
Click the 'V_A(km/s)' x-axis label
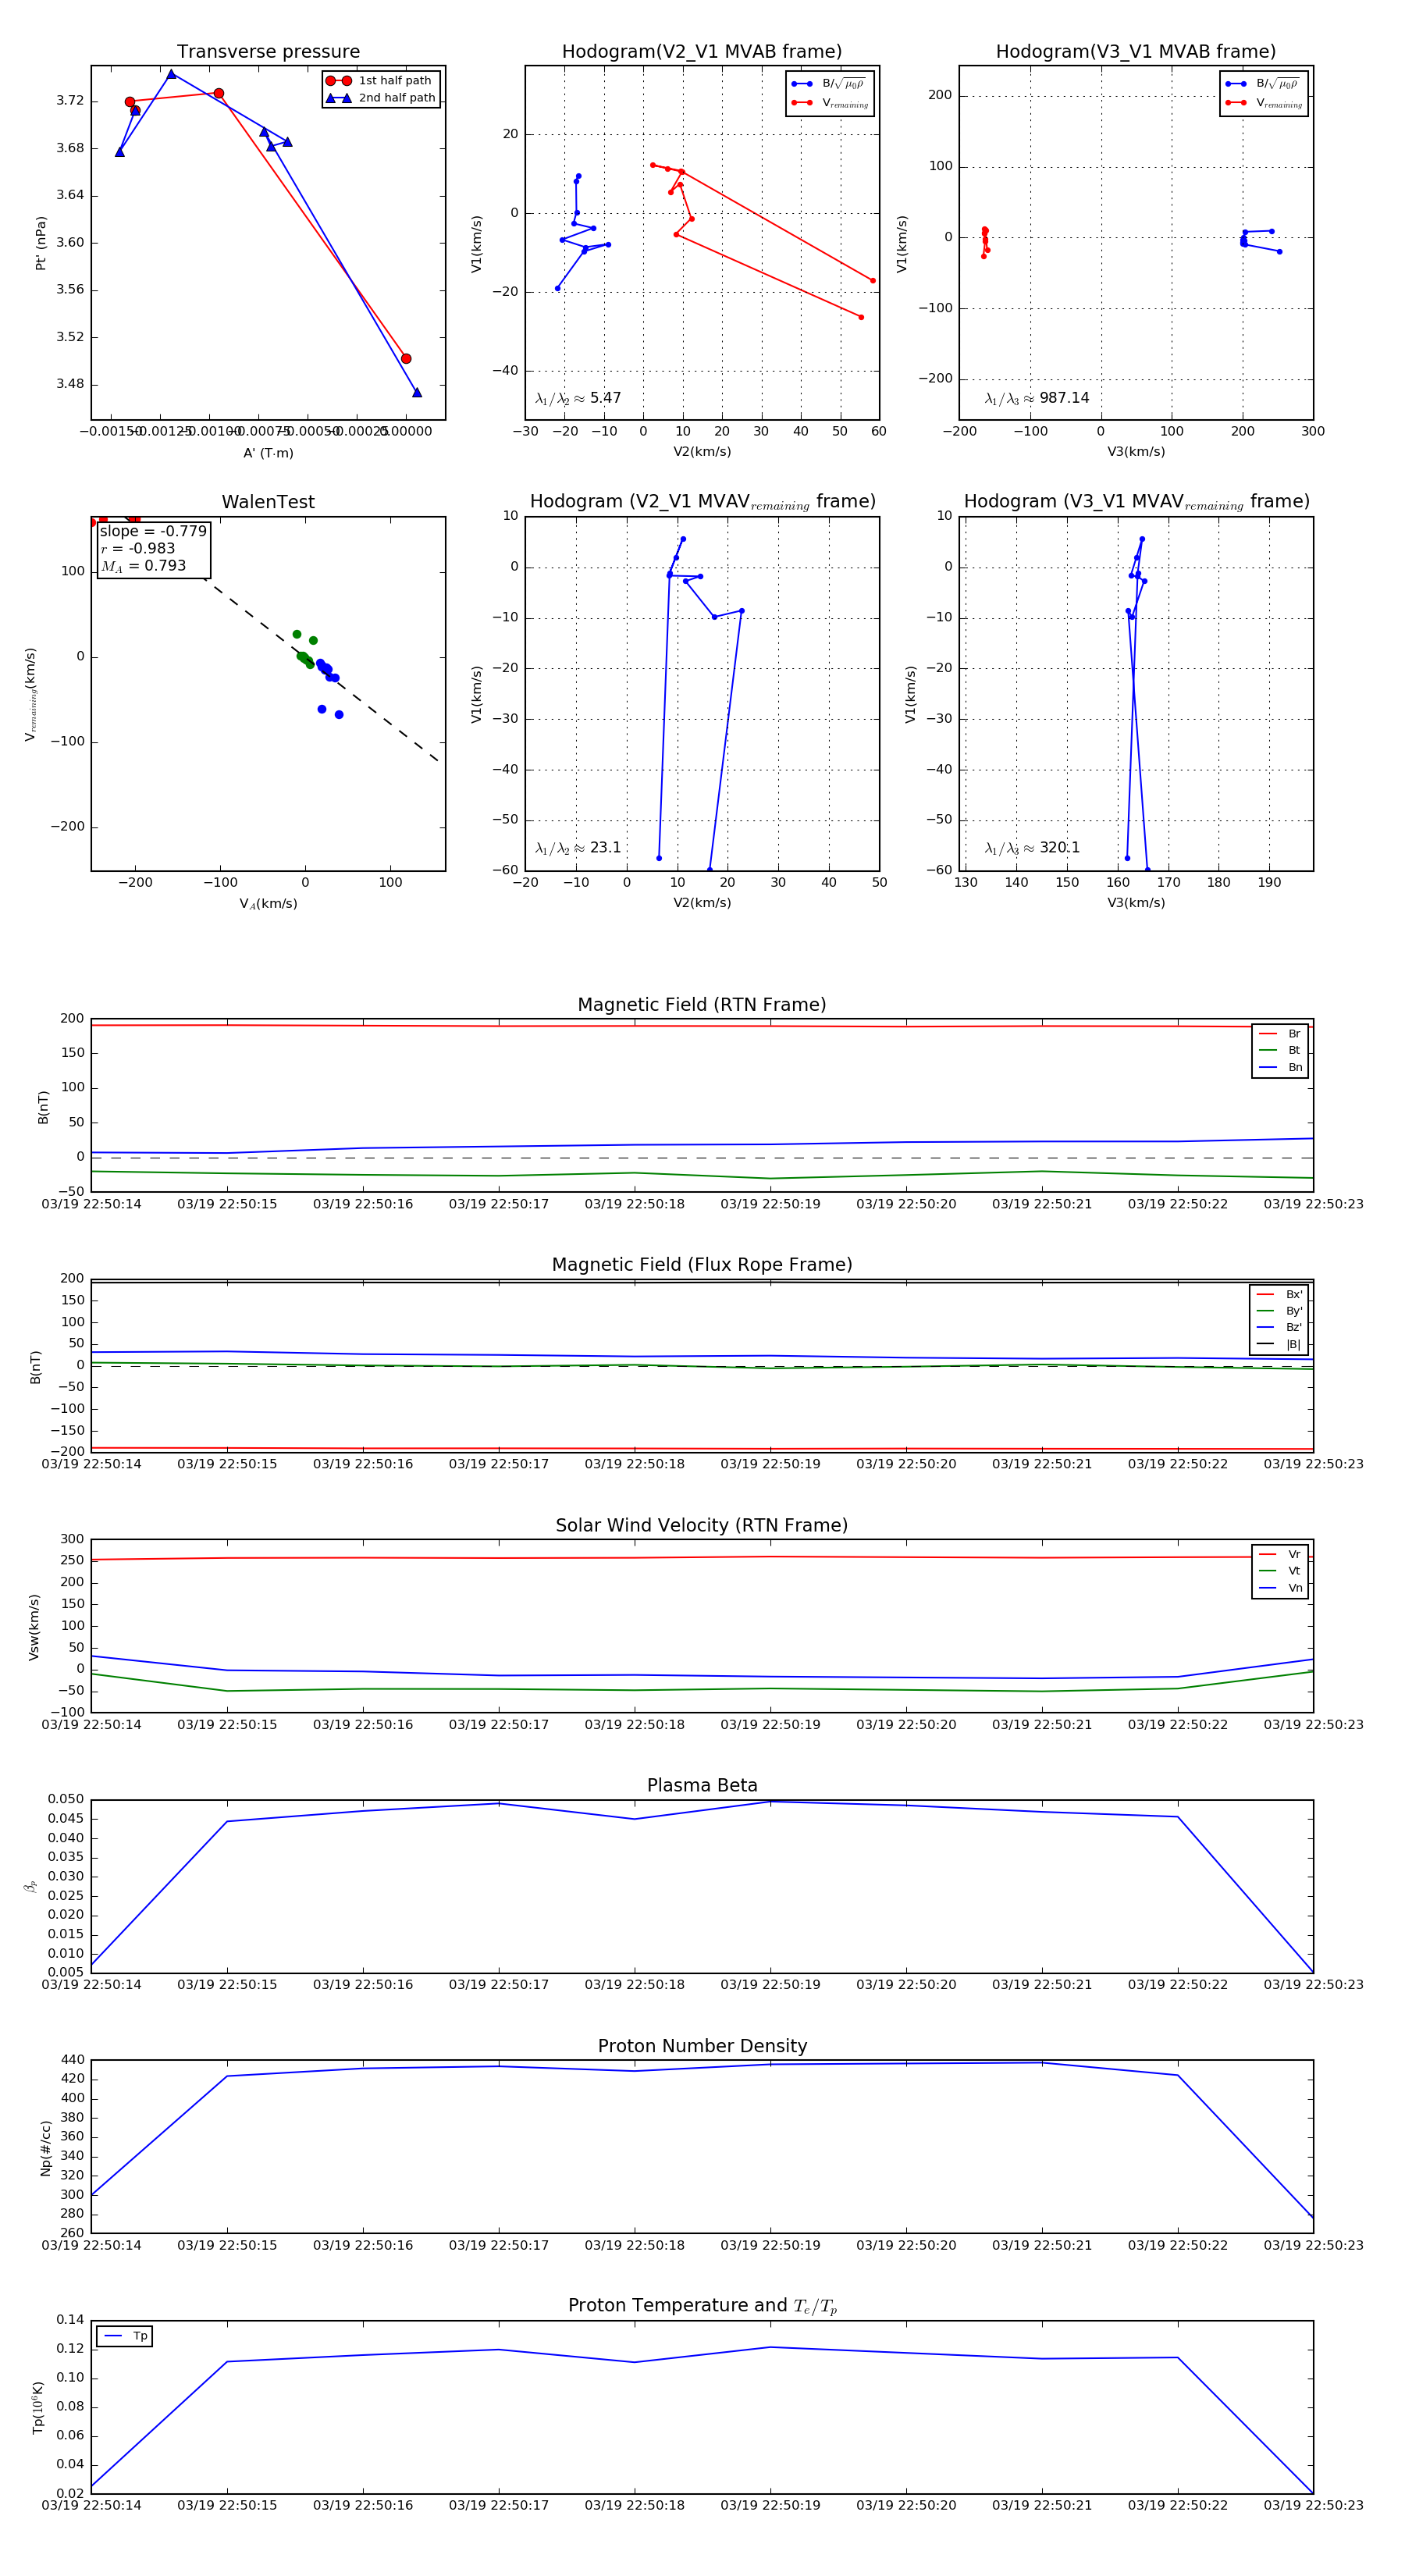268,904
